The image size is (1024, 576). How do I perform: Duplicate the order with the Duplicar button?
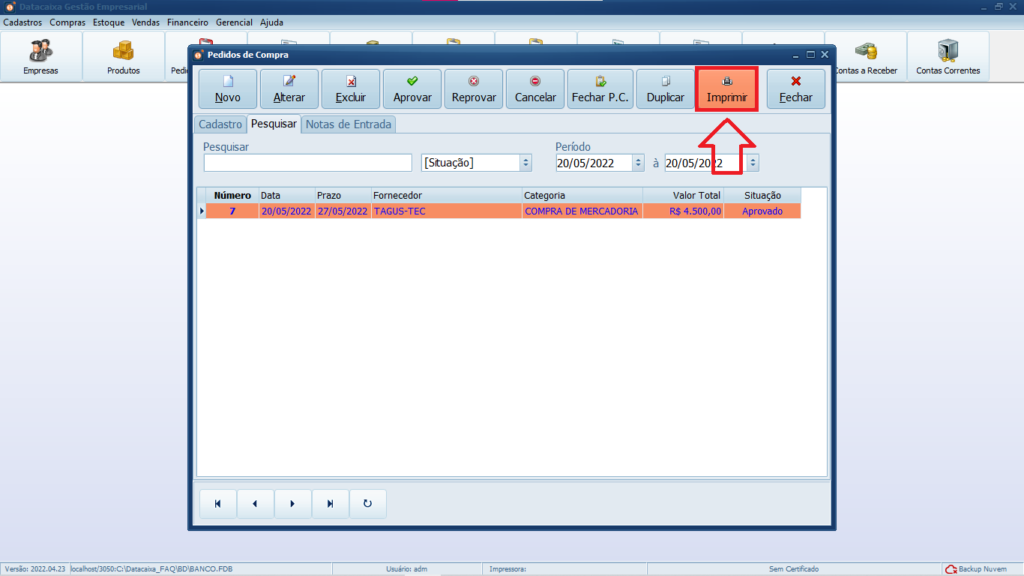pyautogui.click(x=665, y=89)
